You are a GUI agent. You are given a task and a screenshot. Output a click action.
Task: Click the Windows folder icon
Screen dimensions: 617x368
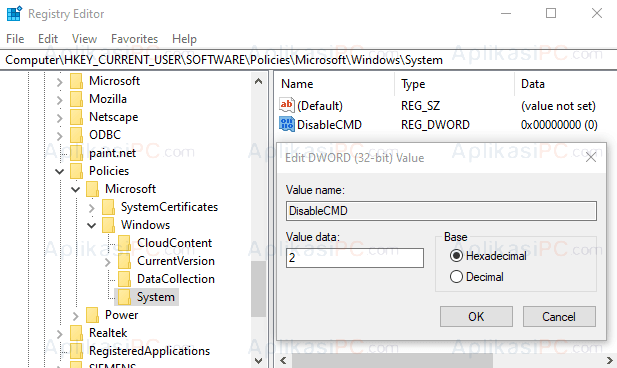(108, 225)
